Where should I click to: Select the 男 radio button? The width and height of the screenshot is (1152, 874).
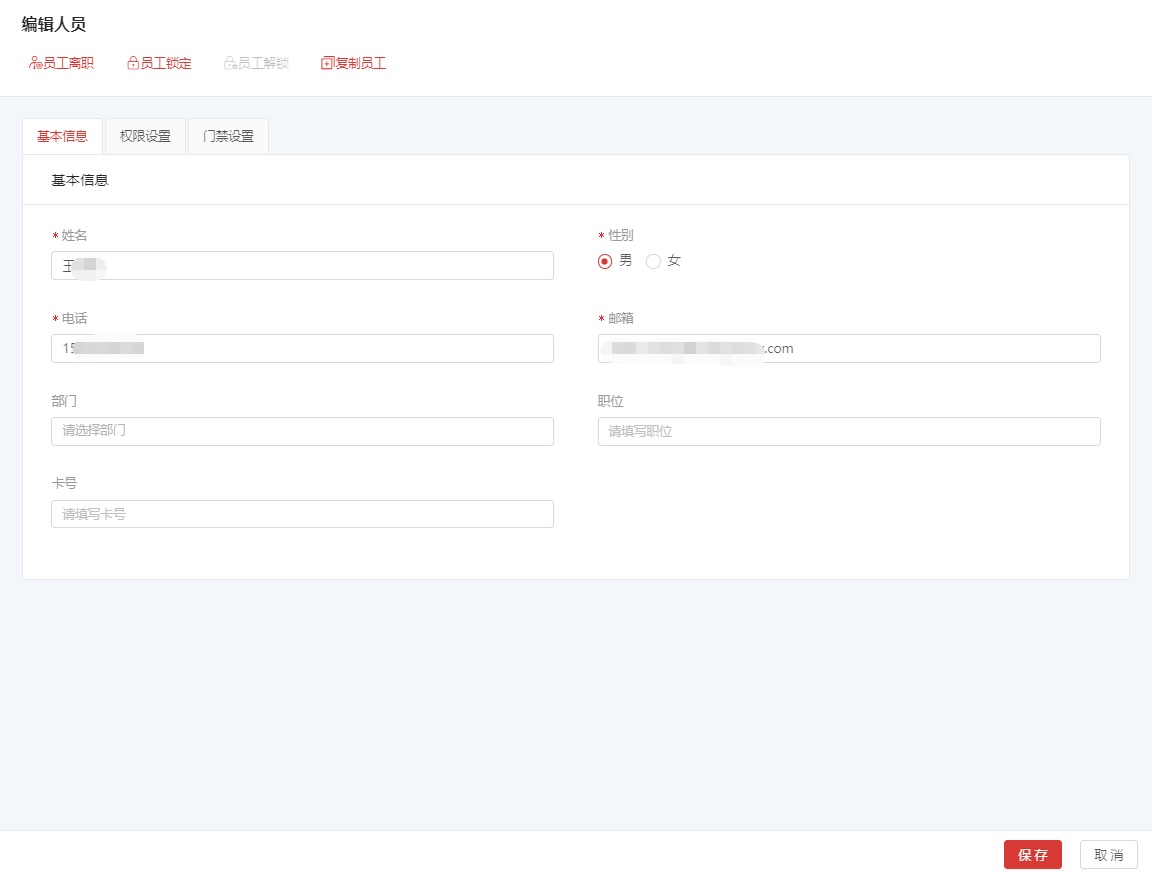[x=604, y=261]
